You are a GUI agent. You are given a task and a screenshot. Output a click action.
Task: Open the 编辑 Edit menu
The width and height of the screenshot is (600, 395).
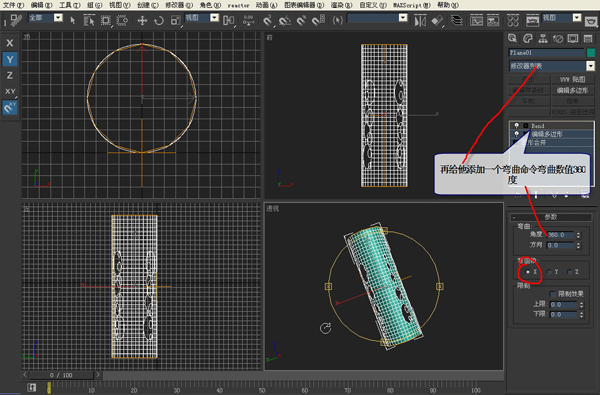(41, 5)
